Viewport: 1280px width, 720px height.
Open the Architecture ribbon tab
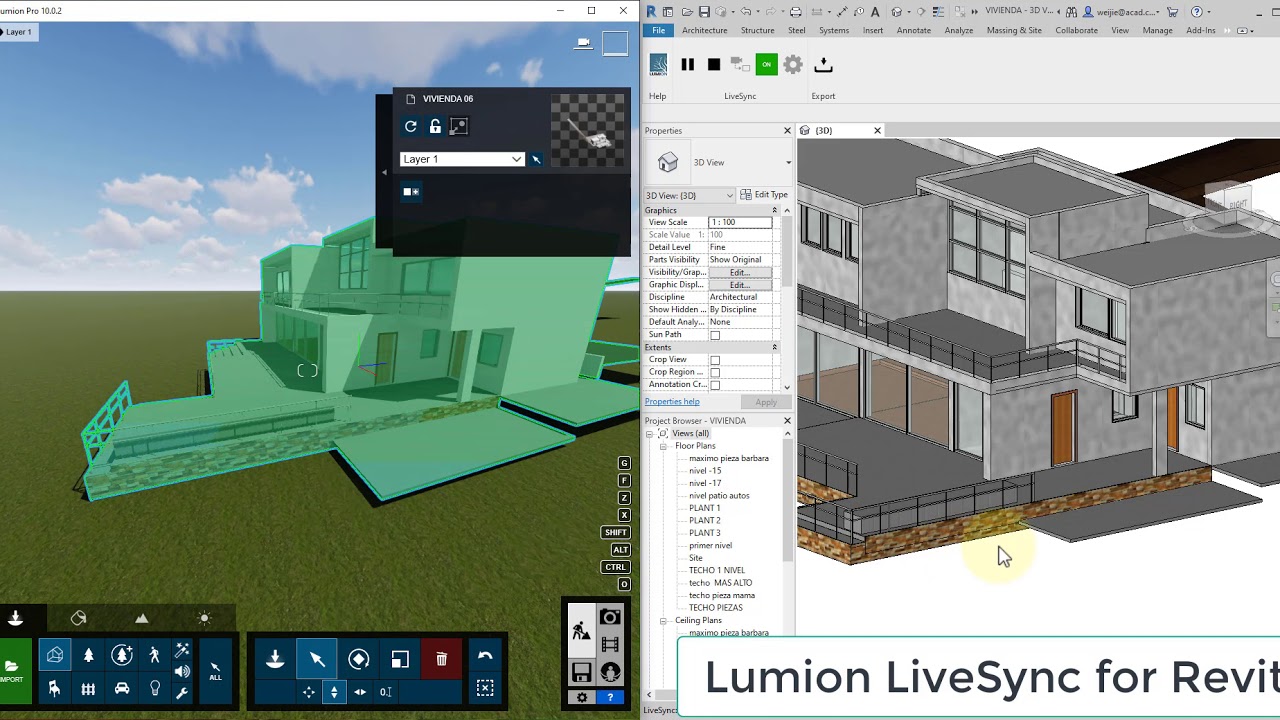(705, 30)
